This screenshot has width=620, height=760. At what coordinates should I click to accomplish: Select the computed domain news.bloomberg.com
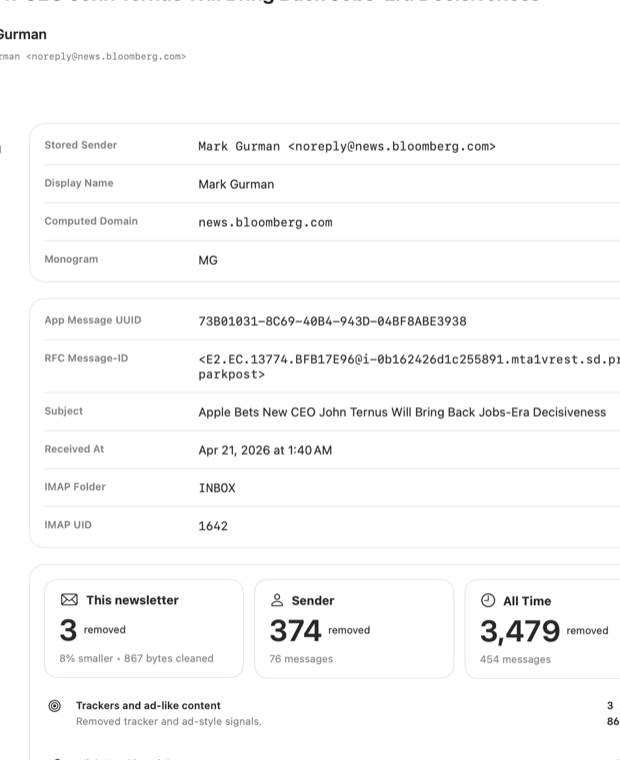(x=265, y=222)
